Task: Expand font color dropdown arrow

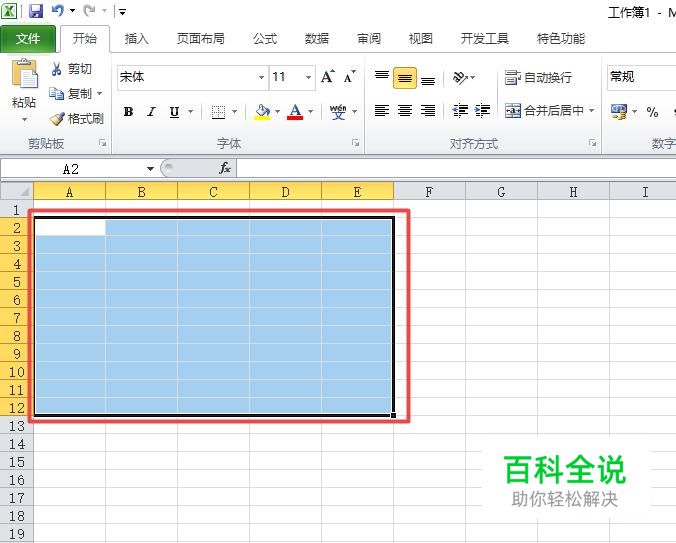Action: (310, 112)
